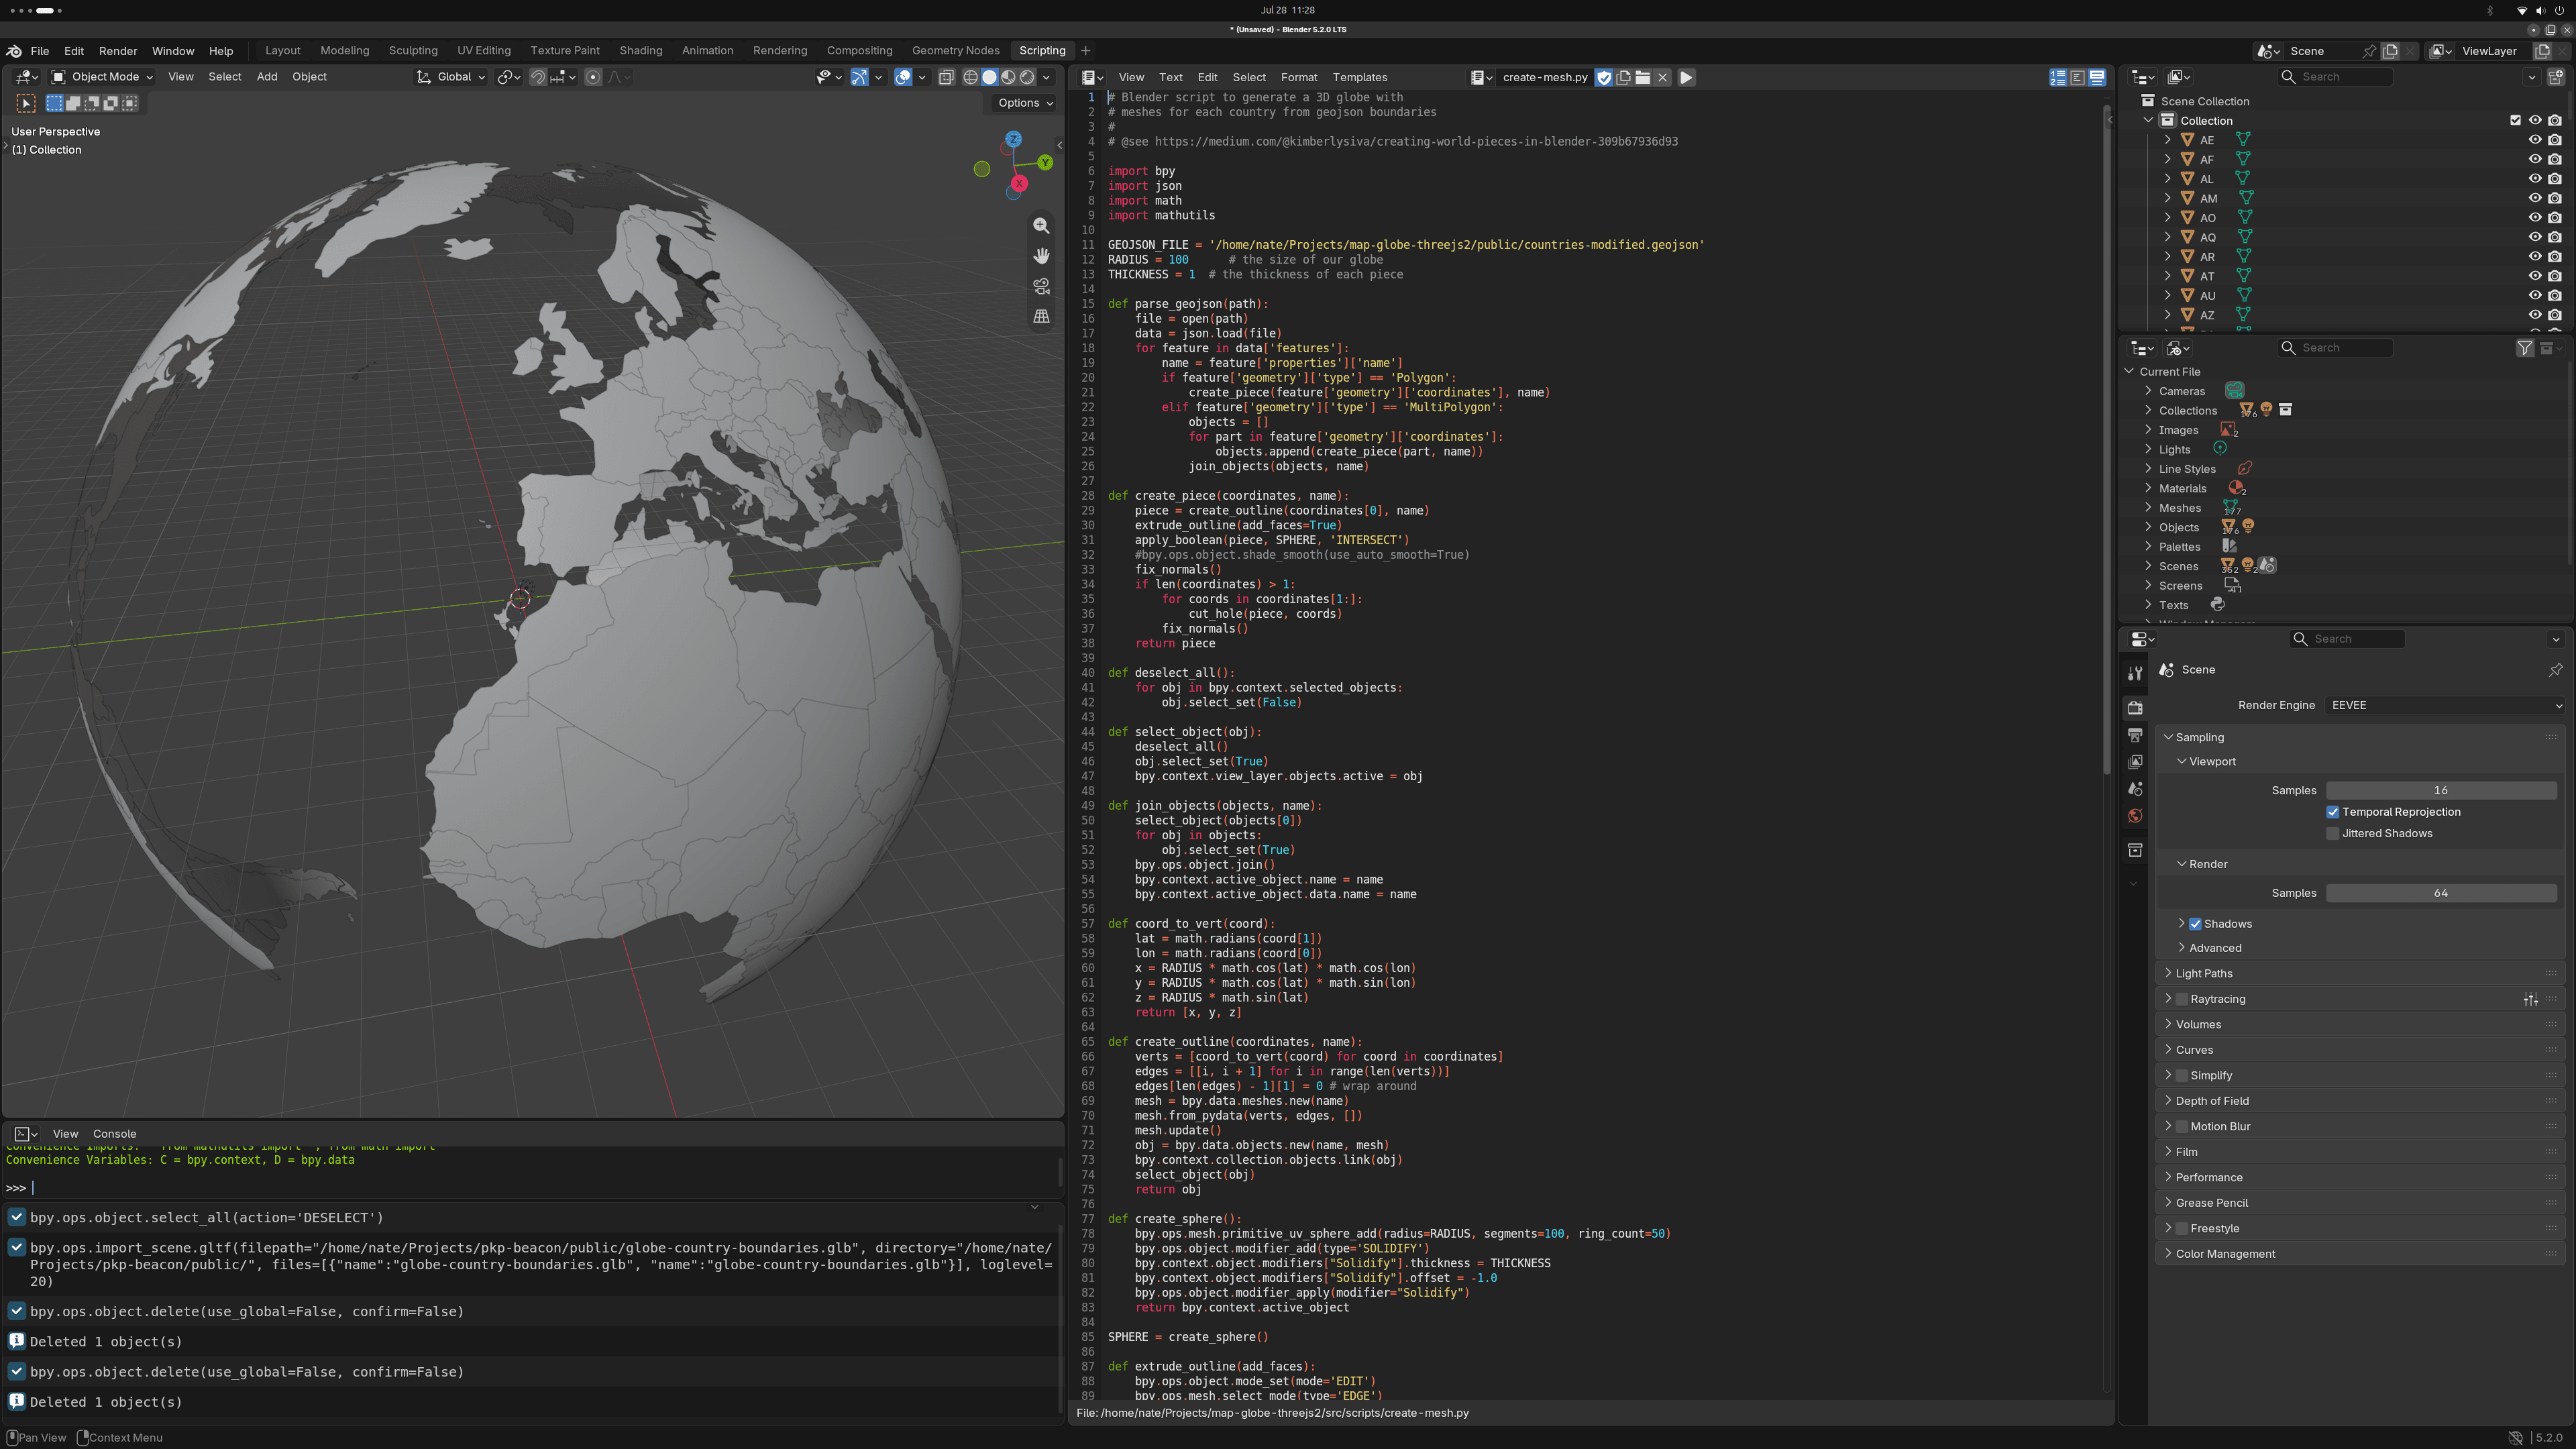This screenshot has height=1449, width=2576.
Task: Toggle line numbers in the text editor
Action: (x=2058, y=77)
